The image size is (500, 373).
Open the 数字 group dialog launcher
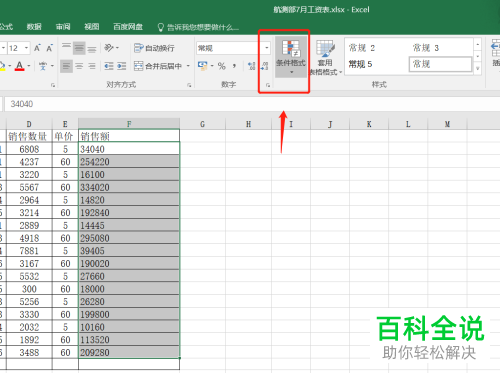[268, 85]
